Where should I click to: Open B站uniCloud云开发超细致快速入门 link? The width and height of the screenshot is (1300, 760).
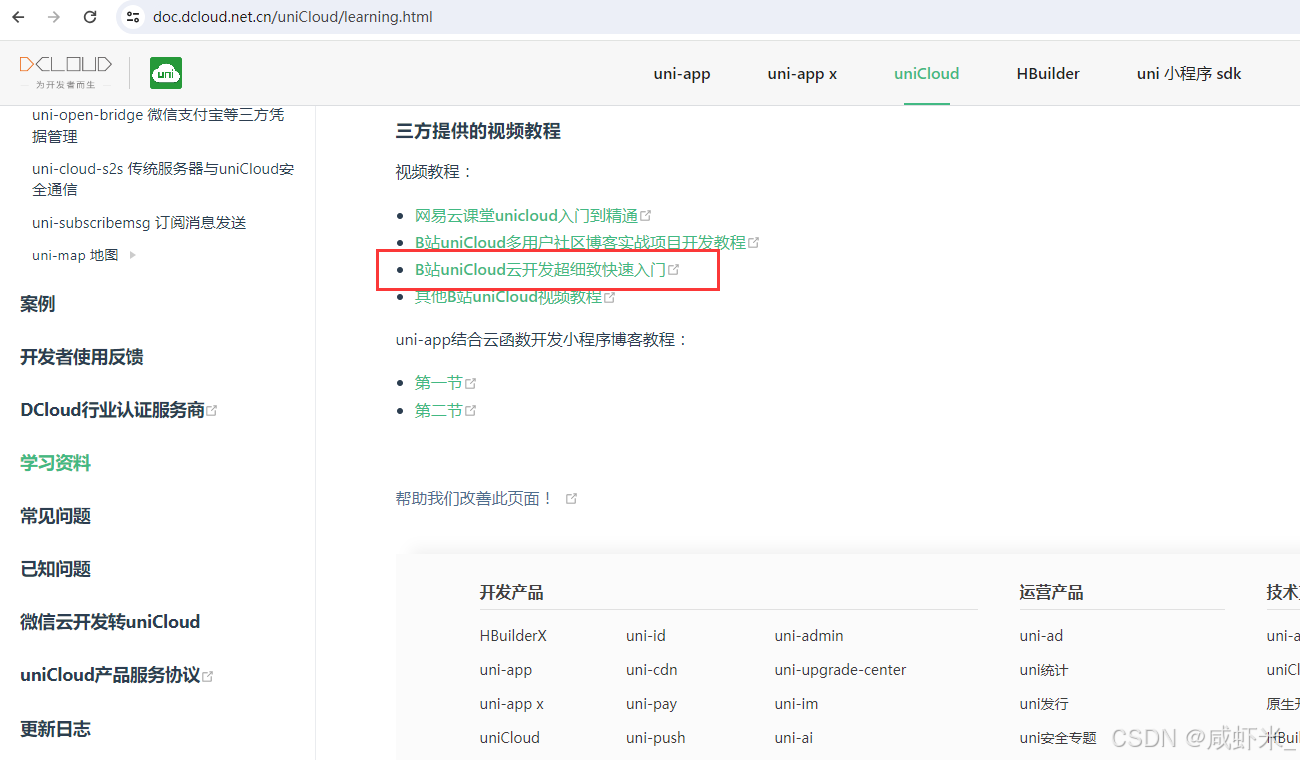(x=540, y=270)
